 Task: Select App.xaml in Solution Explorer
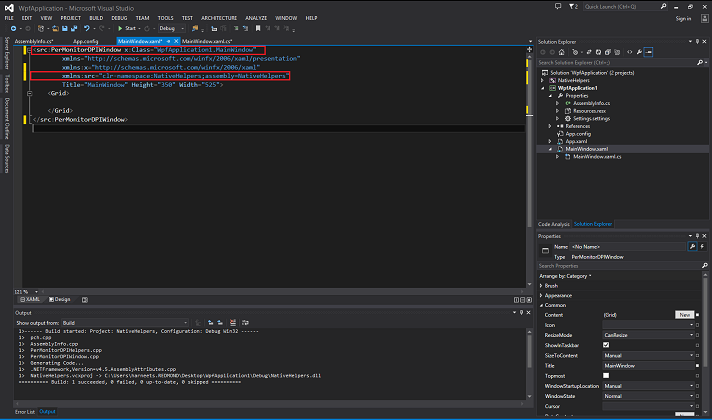pyautogui.click(x=575, y=141)
